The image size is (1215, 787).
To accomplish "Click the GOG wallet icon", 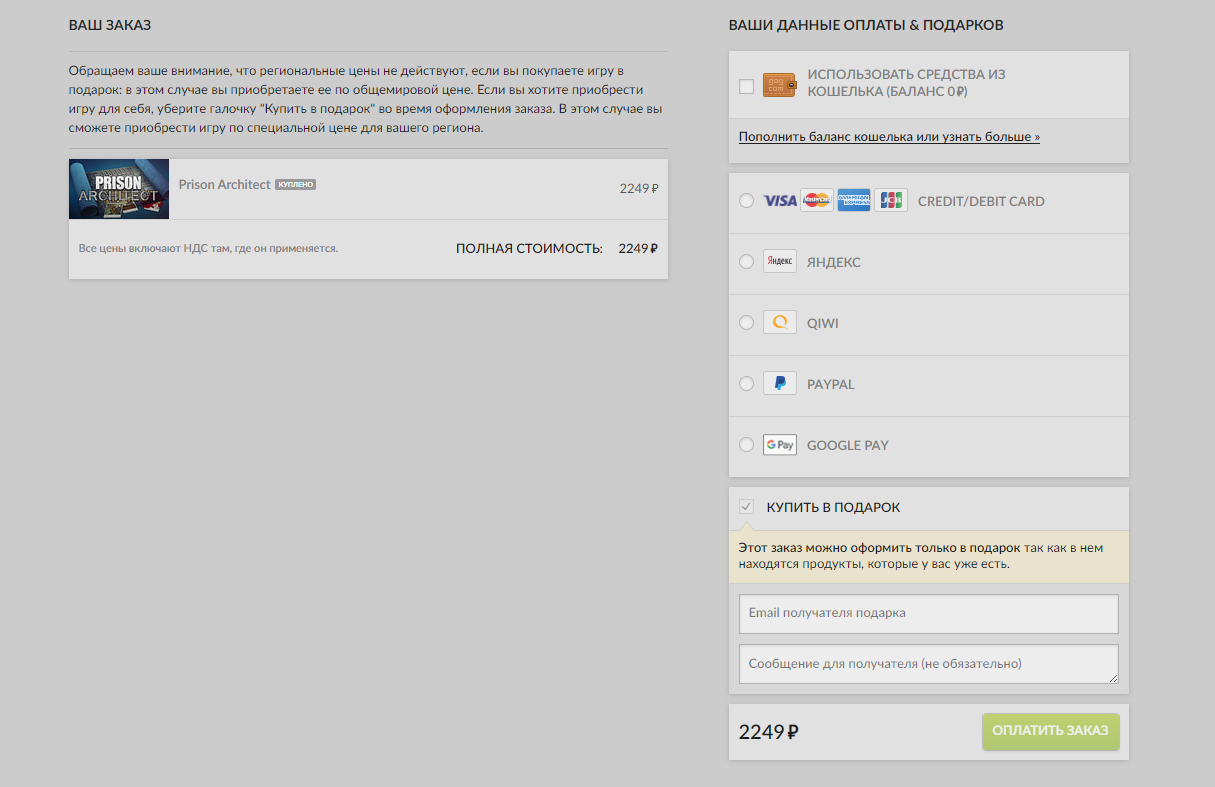I will click(x=779, y=85).
